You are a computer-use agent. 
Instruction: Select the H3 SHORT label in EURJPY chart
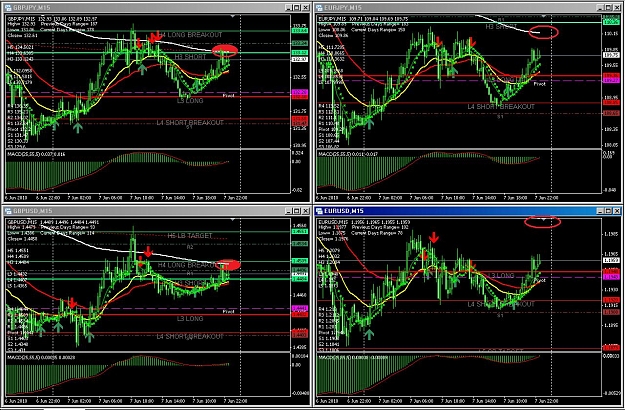tap(501, 27)
